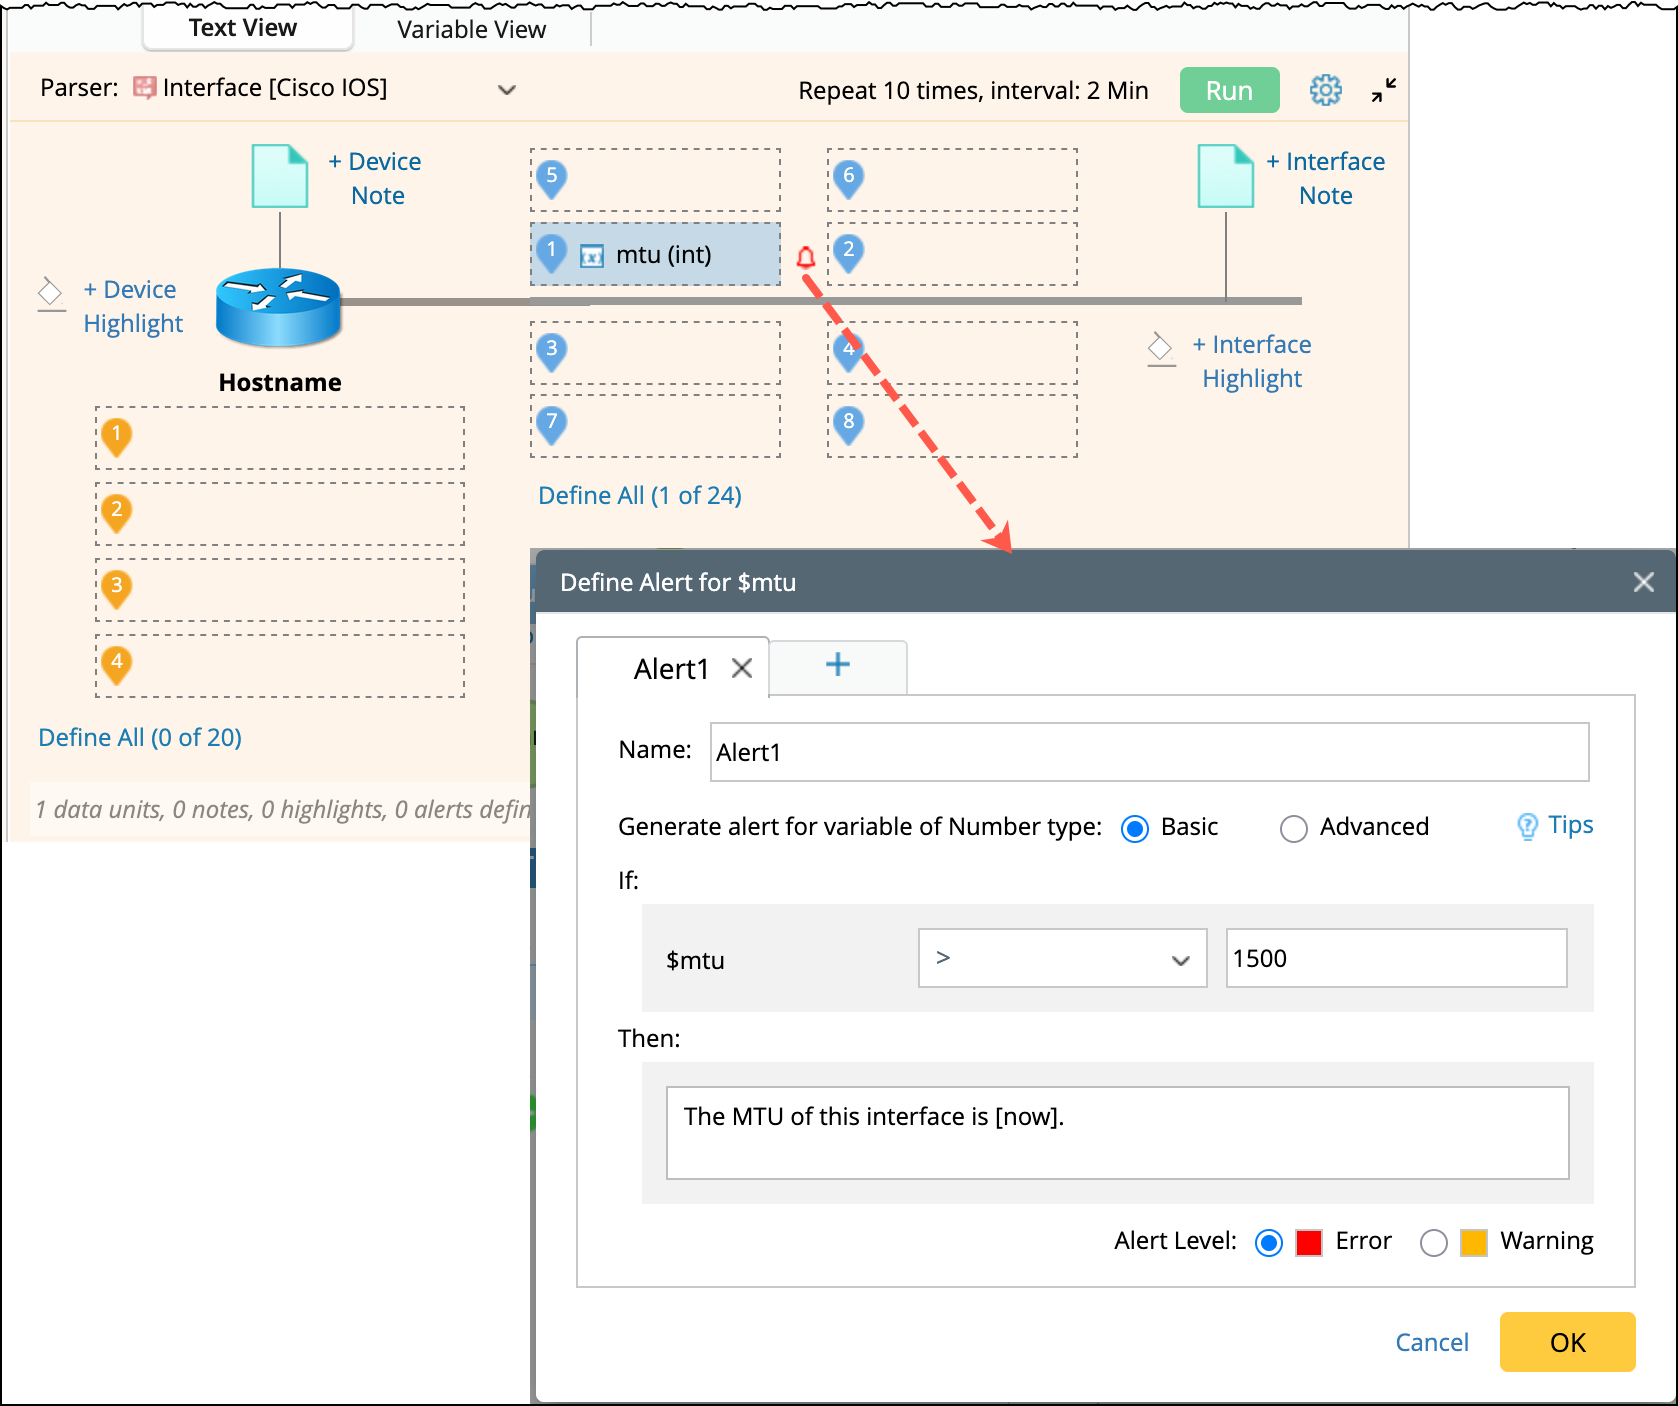
Task: Select the Hostname router icon
Action: [x=279, y=307]
